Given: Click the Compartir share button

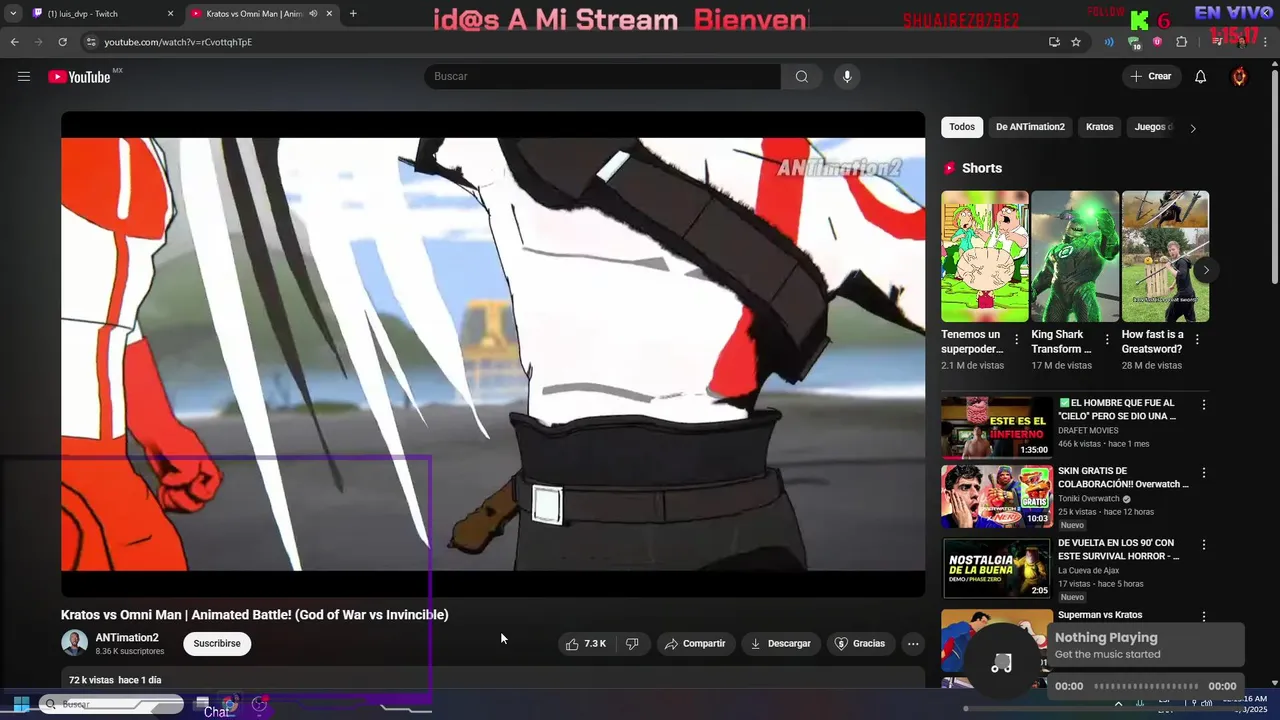Looking at the screenshot, I should pos(695,644).
